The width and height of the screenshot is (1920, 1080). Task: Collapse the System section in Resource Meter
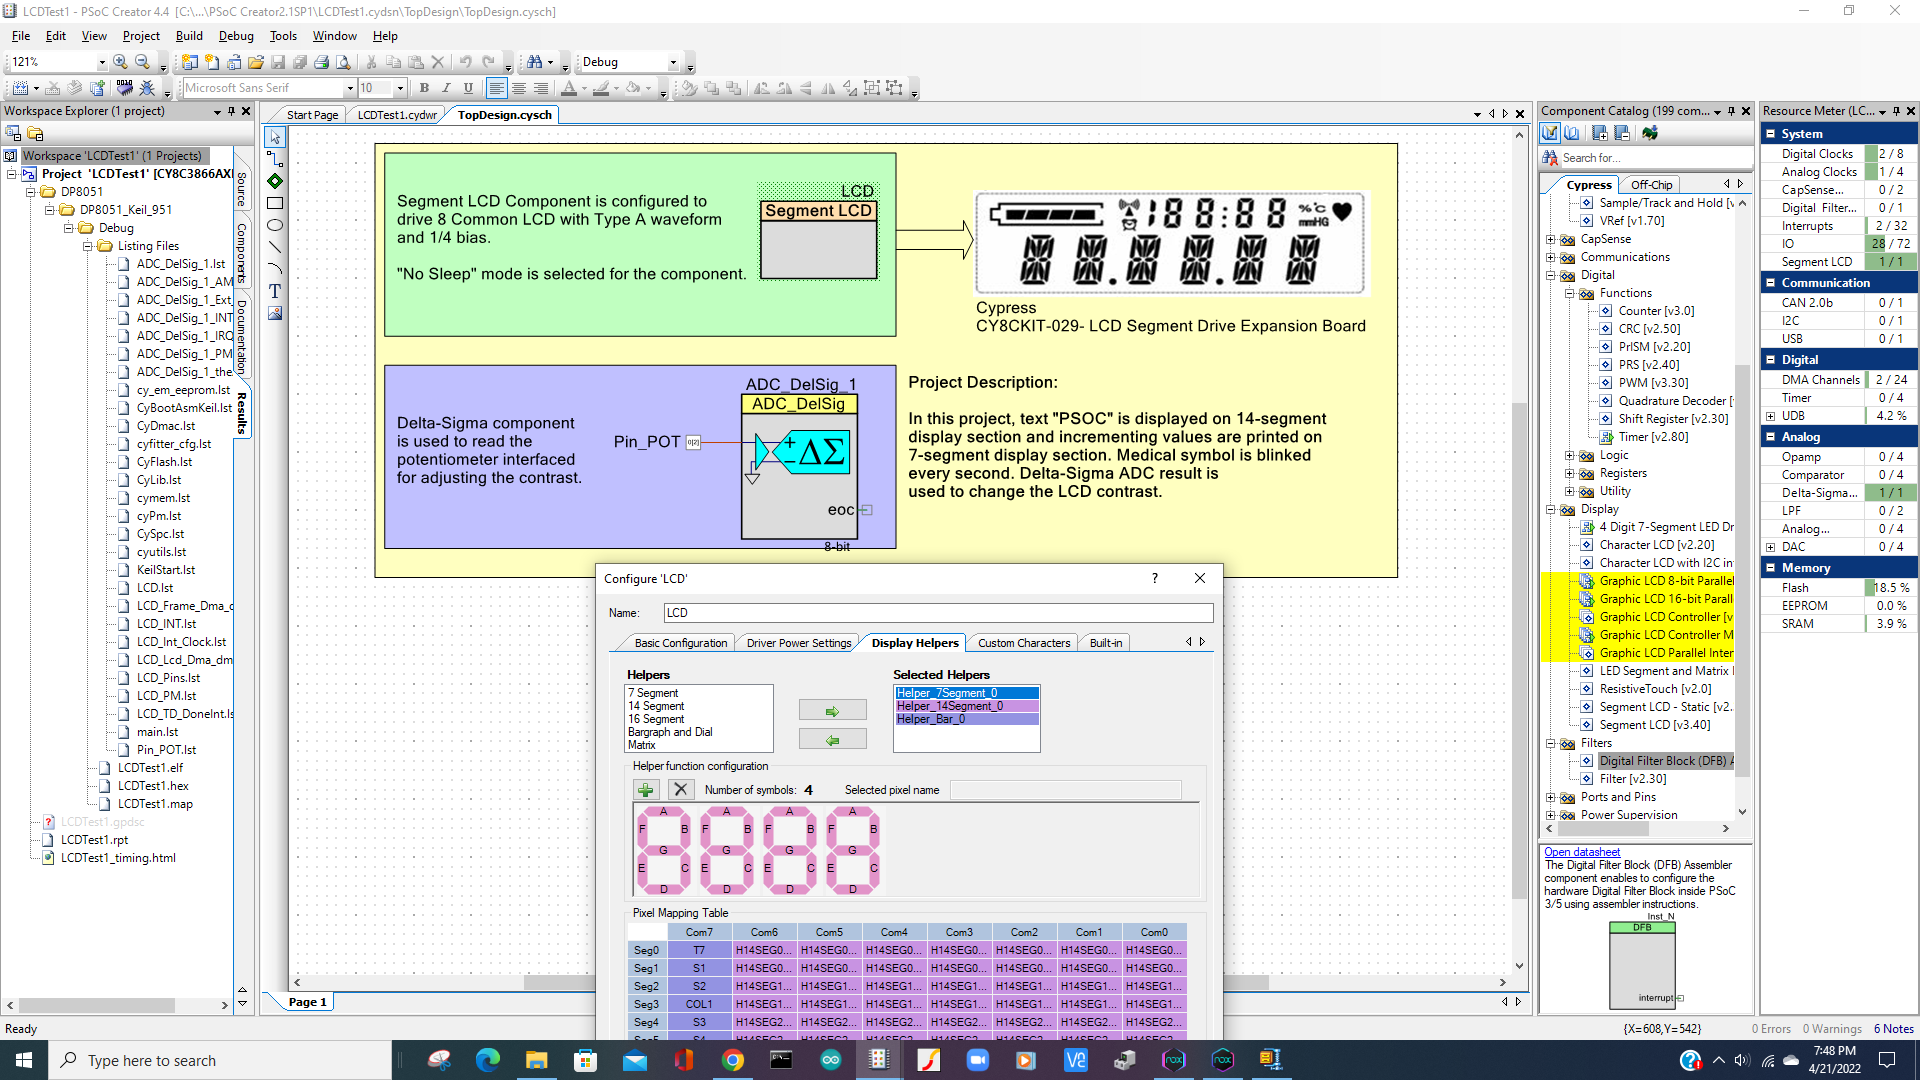[1770, 134]
